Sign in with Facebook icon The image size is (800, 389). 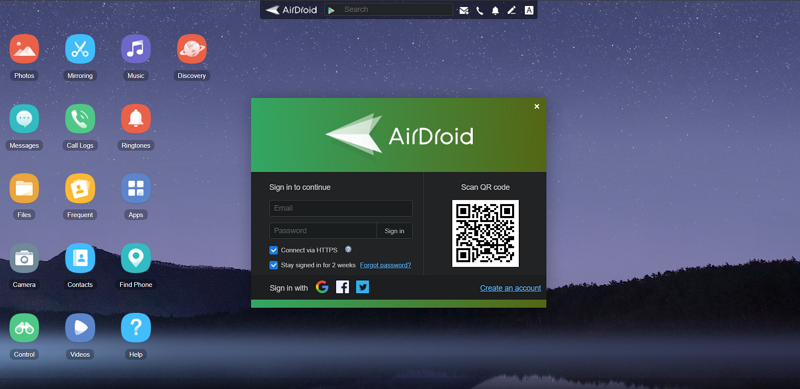click(342, 287)
